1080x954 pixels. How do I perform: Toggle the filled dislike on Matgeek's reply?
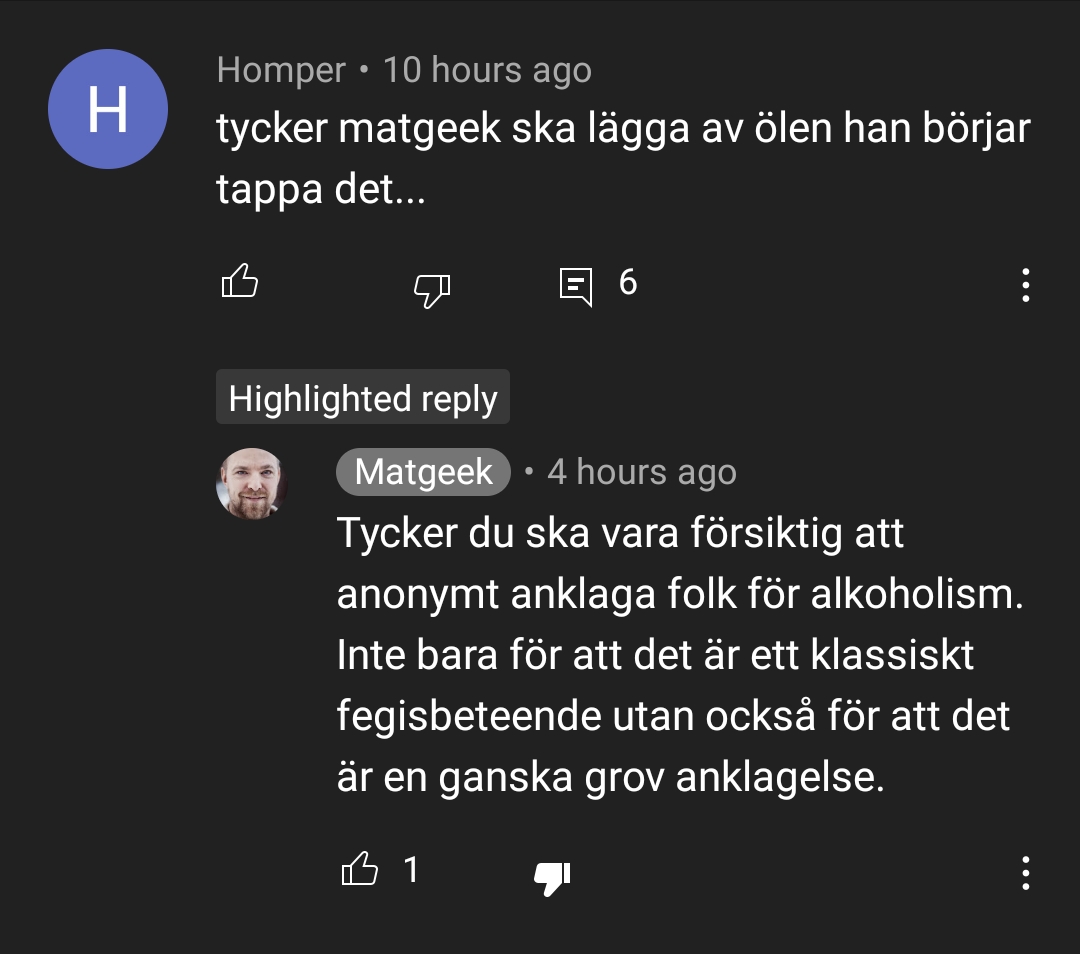(552, 878)
